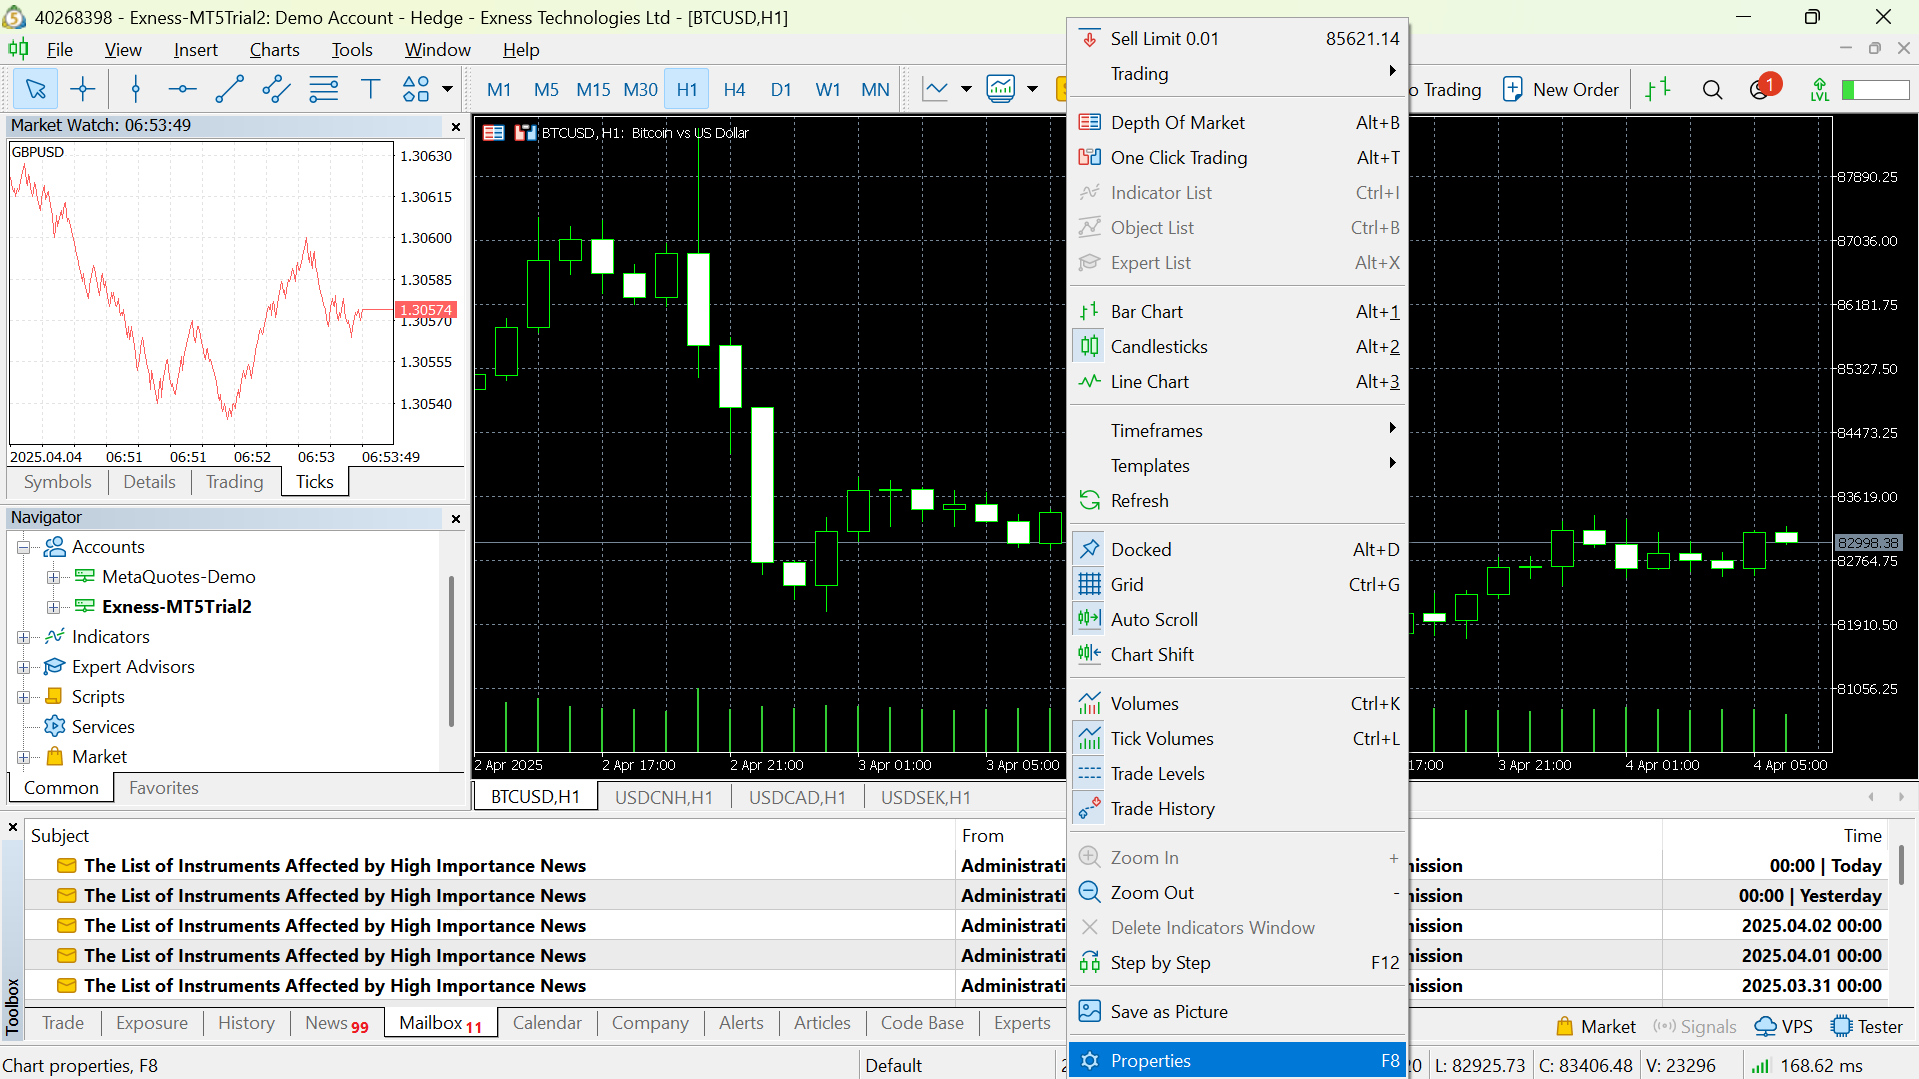This screenshot has height=1079, width=1919.
Task: Toggle Docked chart option
Action: click(x=1238, y=549)
